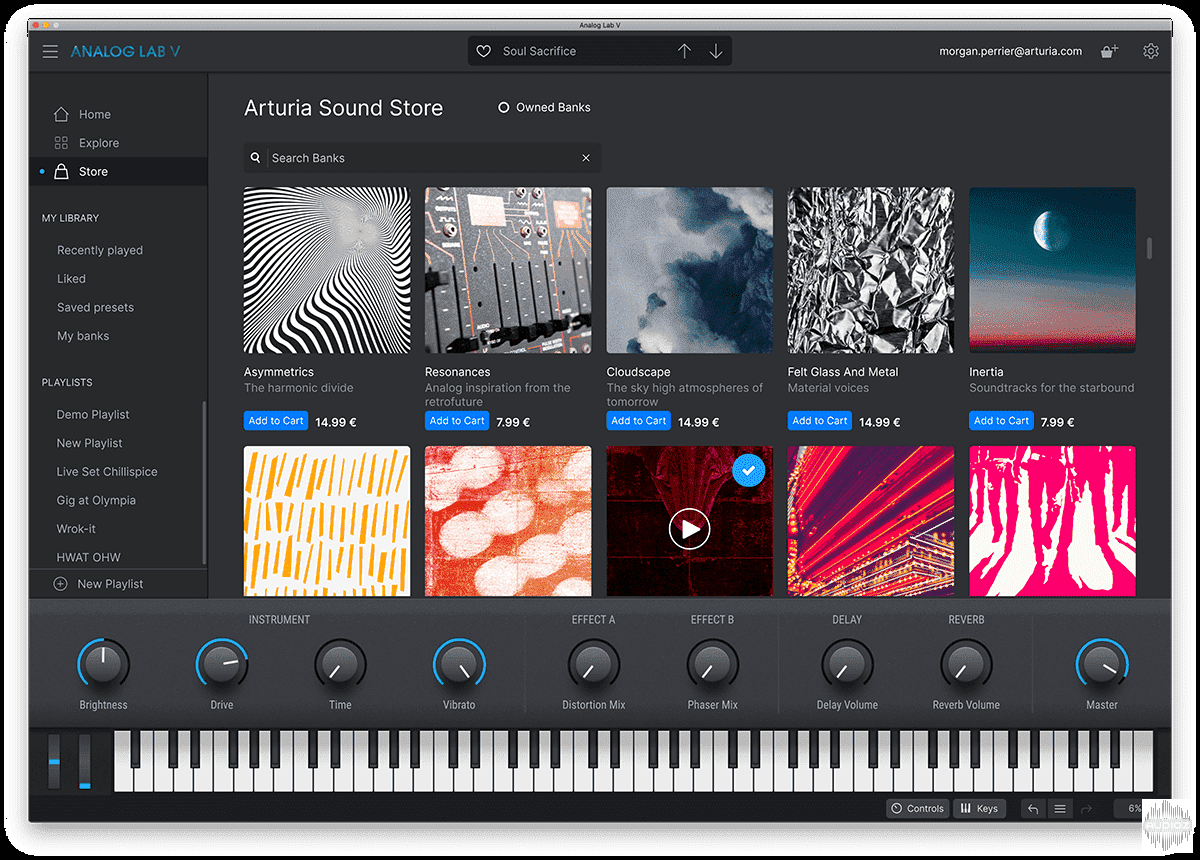1200x860 pixels.
Task: Open the Felt Glass And Metal foil thumbnail
Action: [871, 271]
